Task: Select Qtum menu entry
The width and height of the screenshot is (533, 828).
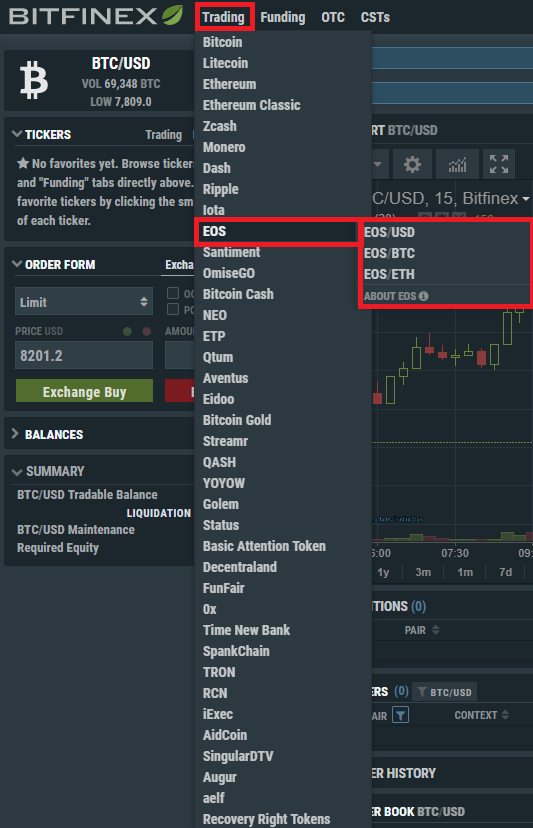Action: tap(218, 357)
